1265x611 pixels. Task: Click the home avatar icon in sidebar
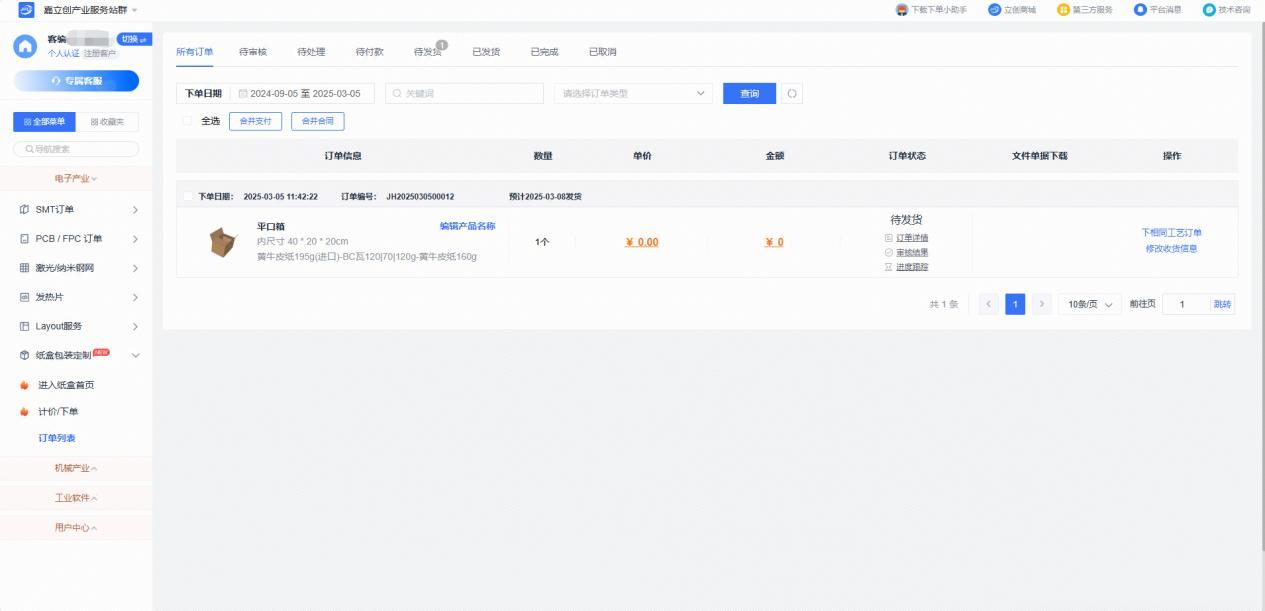click(25, 45)
